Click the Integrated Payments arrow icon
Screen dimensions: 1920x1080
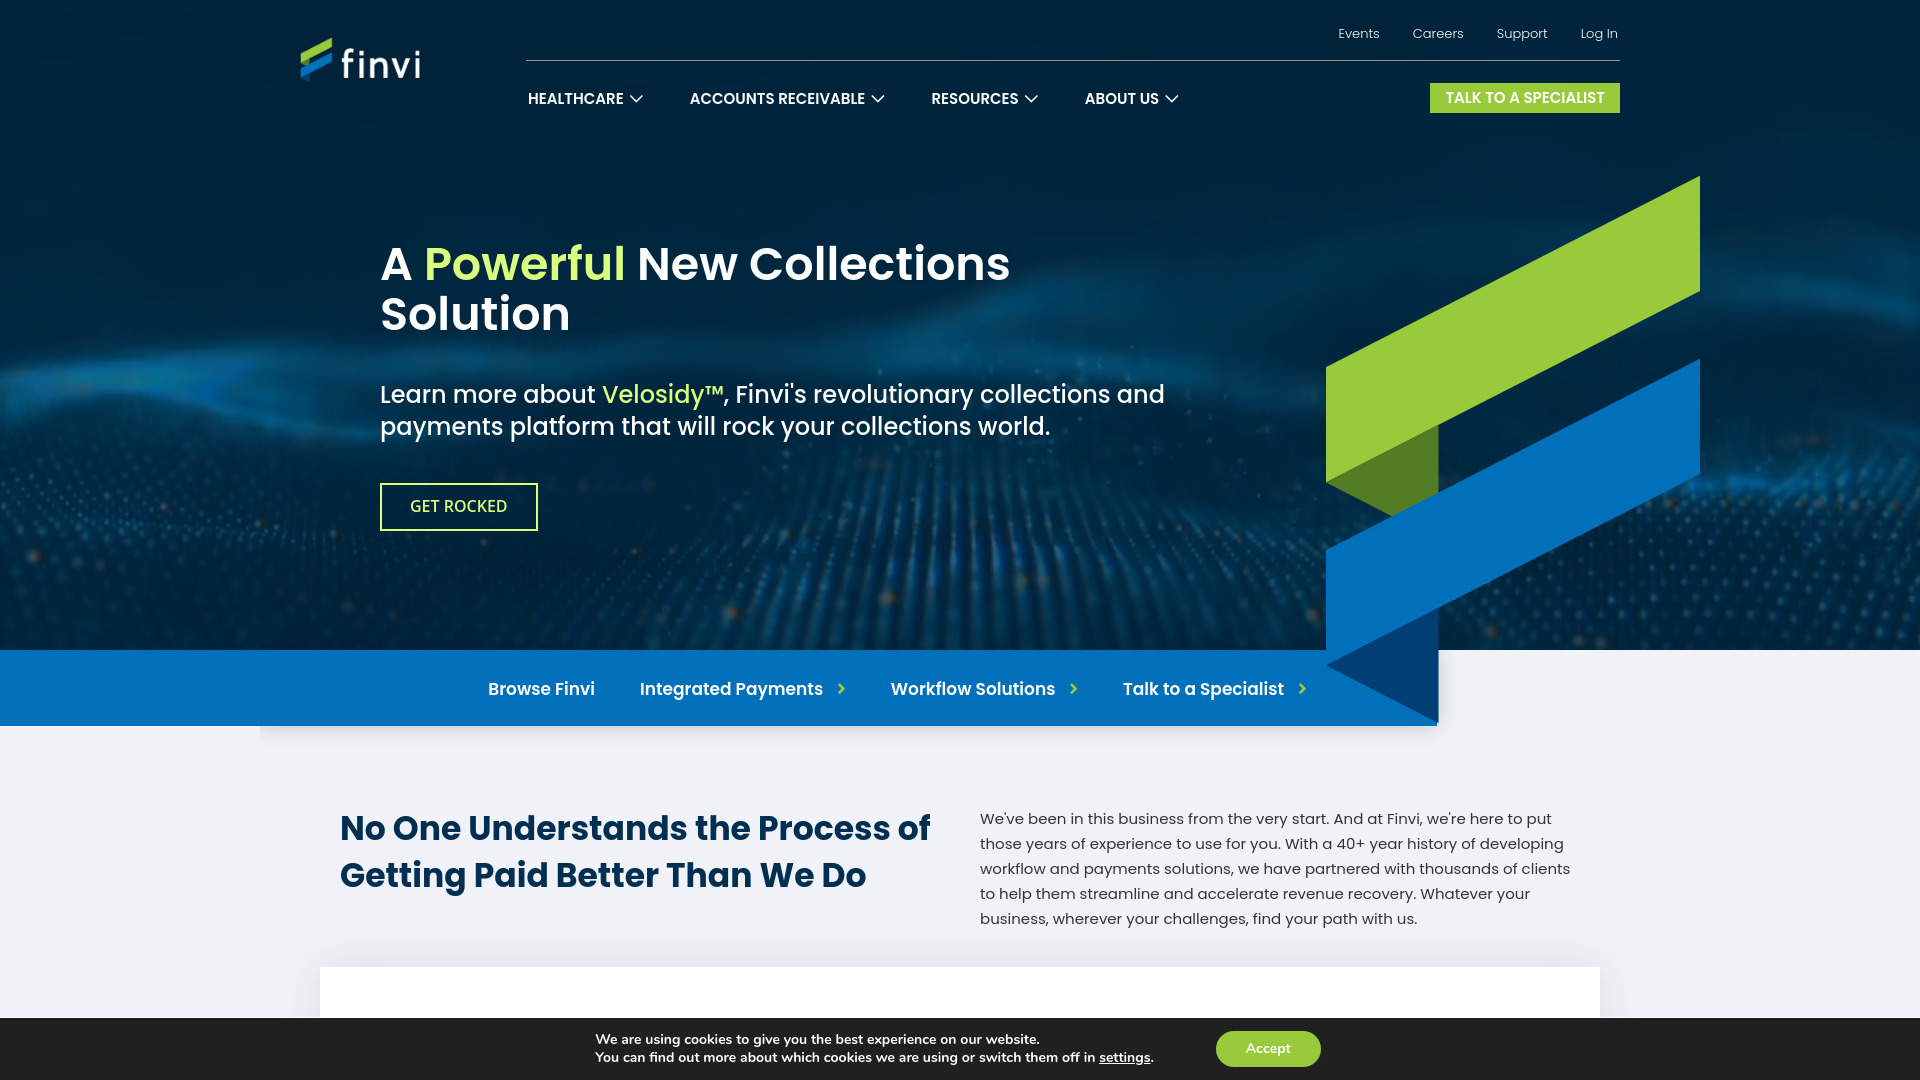843,688
